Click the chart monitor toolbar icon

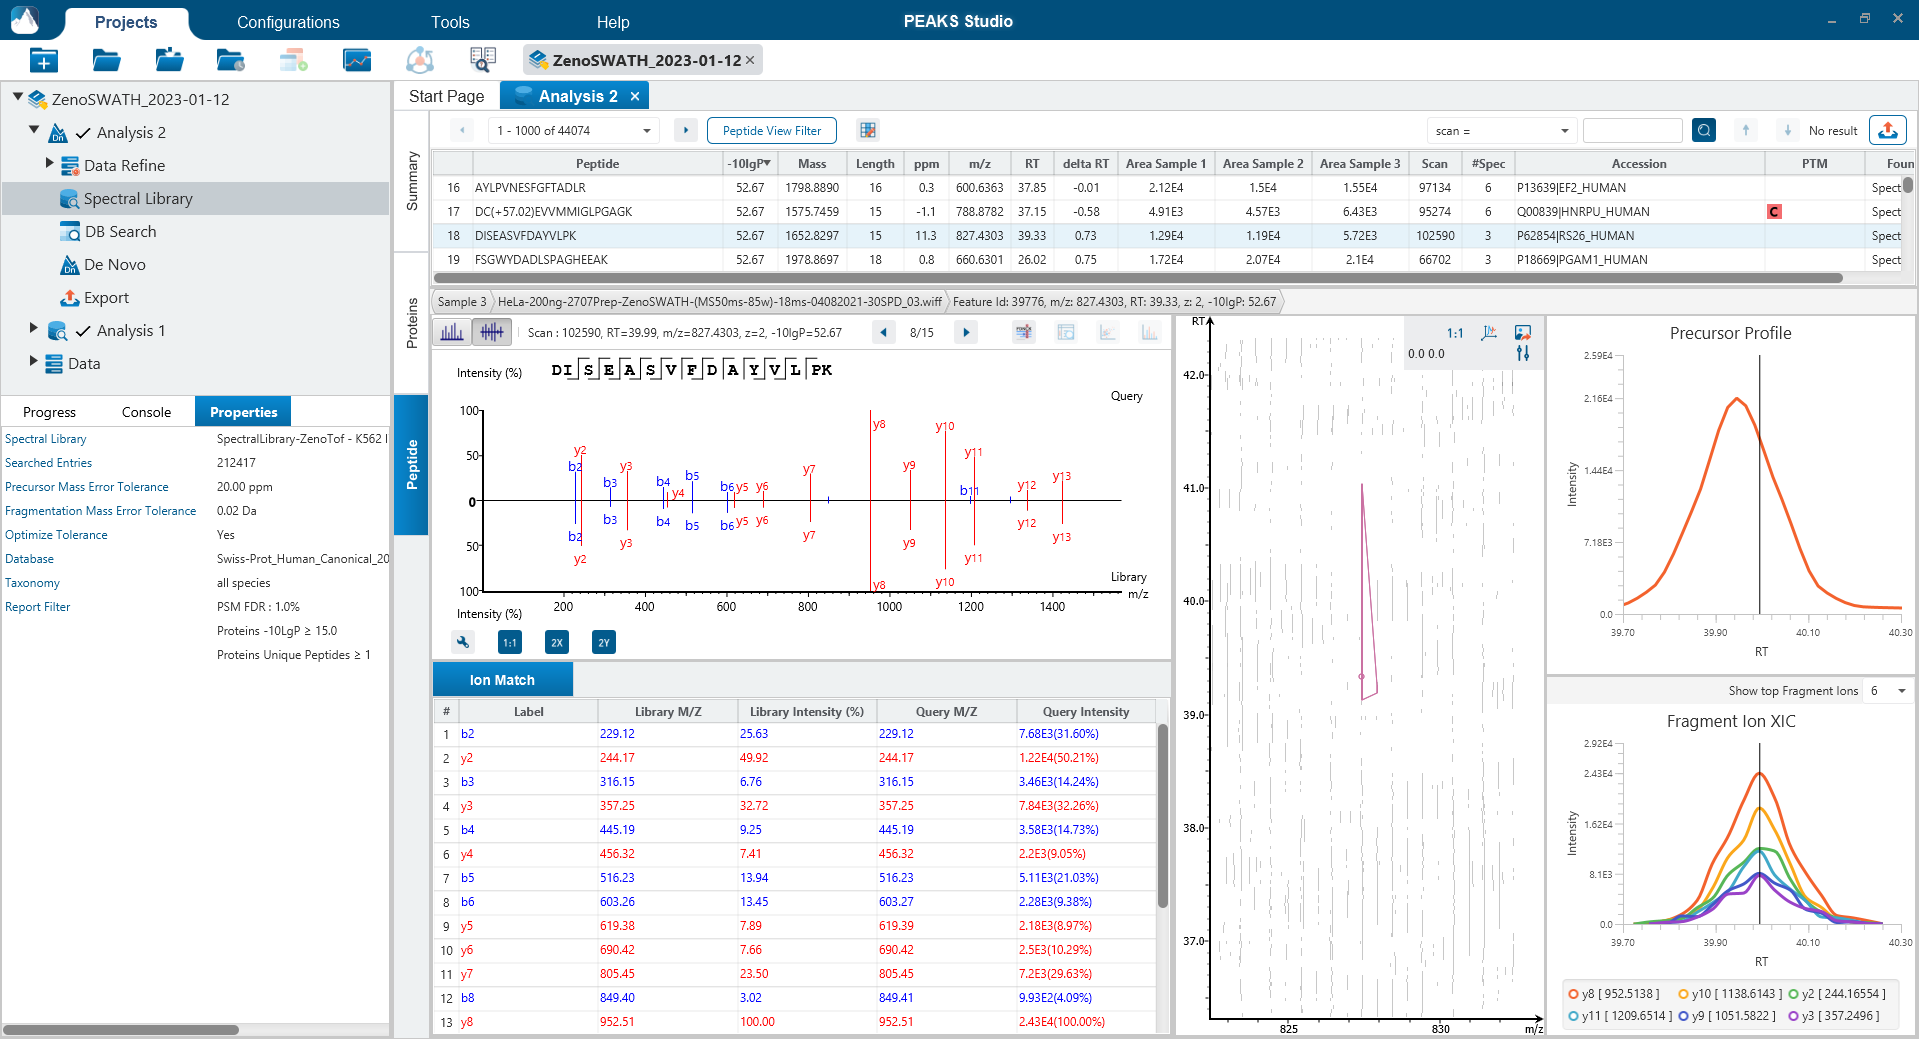click(x=357, y=61)
